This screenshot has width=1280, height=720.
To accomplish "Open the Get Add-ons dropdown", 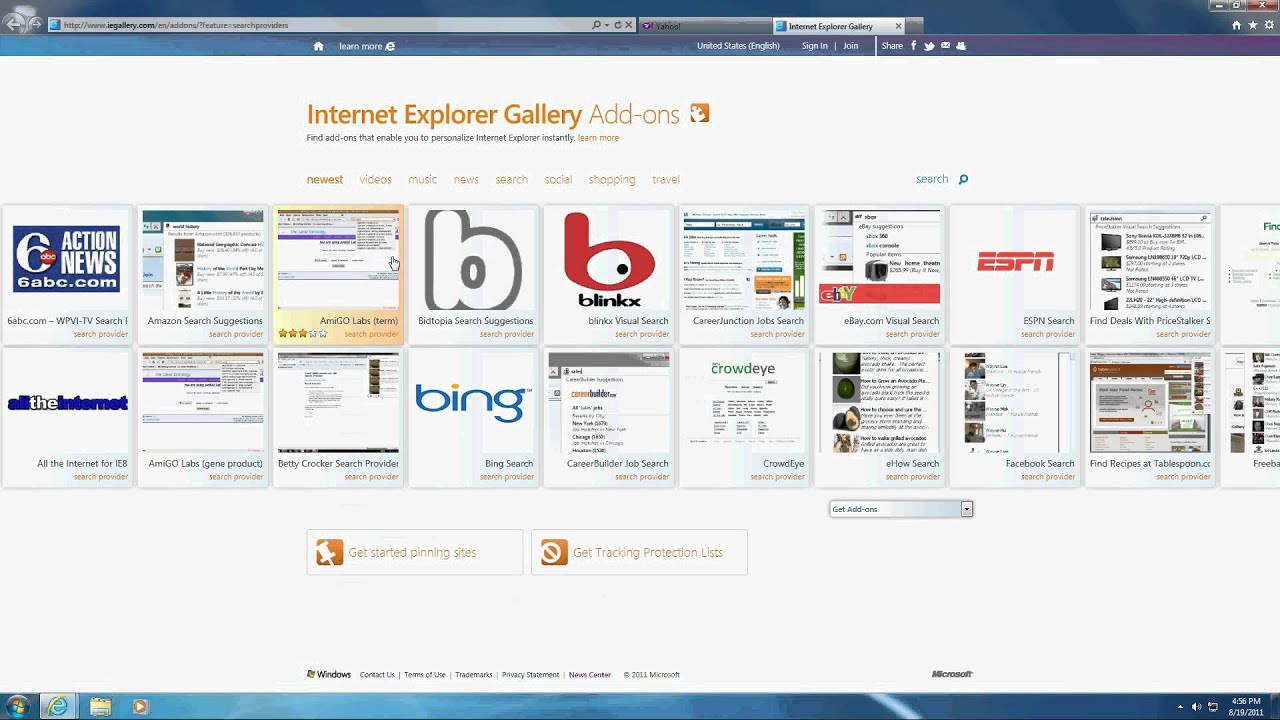I will tap(901, 509).
